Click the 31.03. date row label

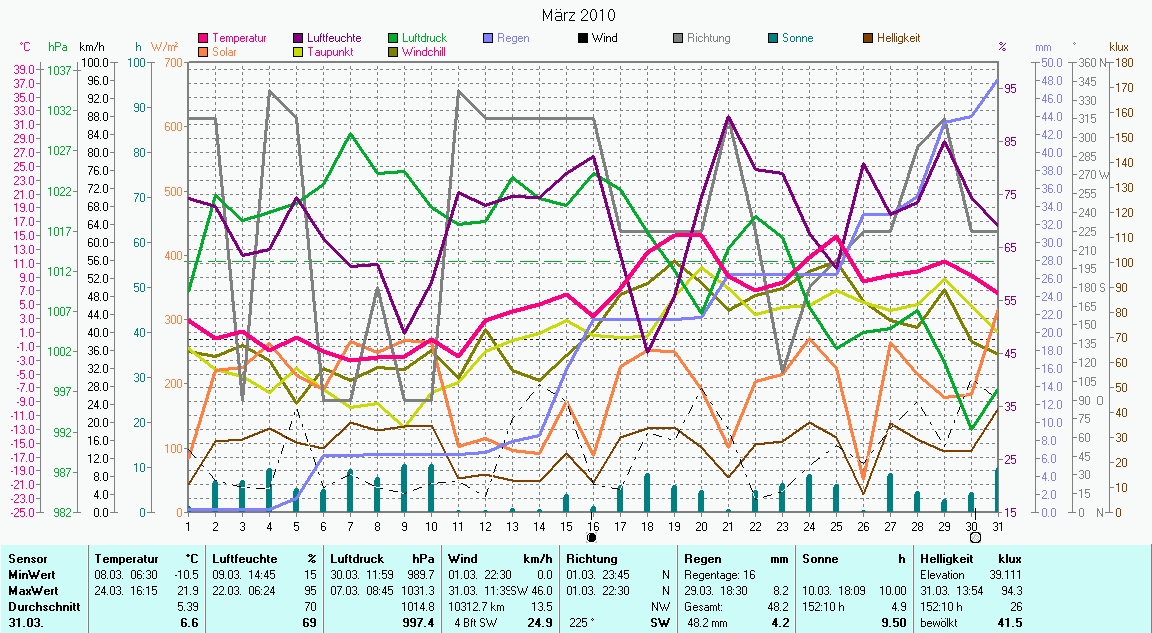(25, 623)
